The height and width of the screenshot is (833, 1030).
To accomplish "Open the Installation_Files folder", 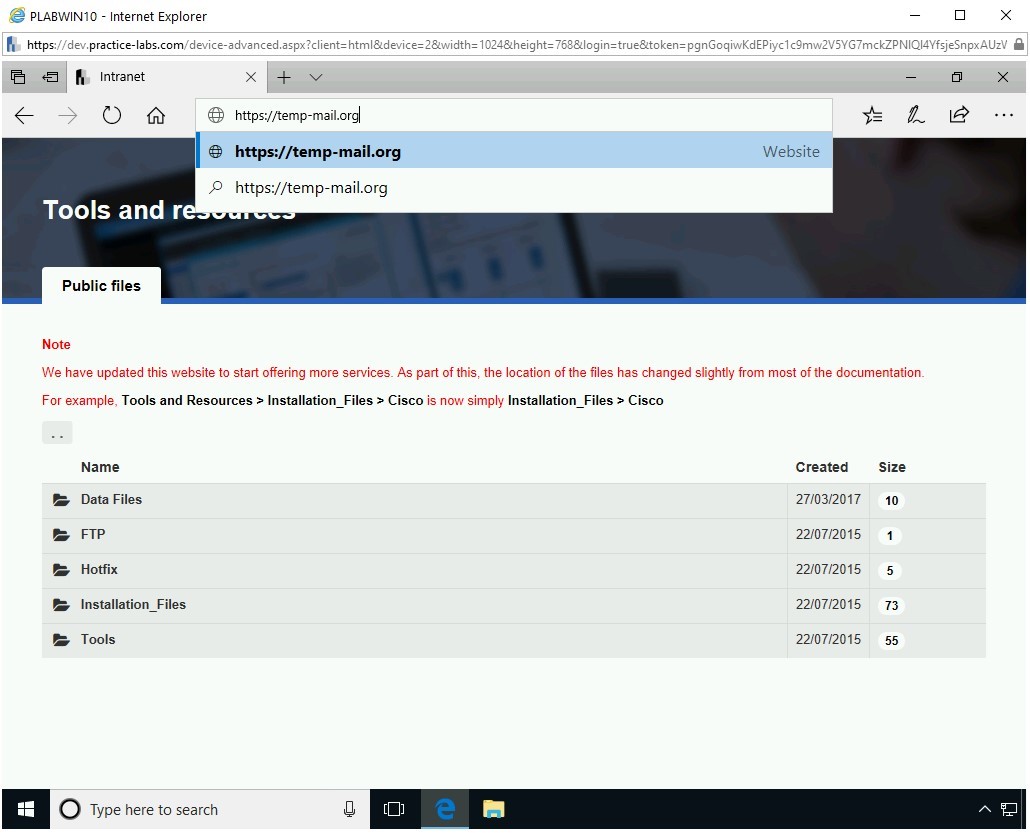I will [134, 604].
